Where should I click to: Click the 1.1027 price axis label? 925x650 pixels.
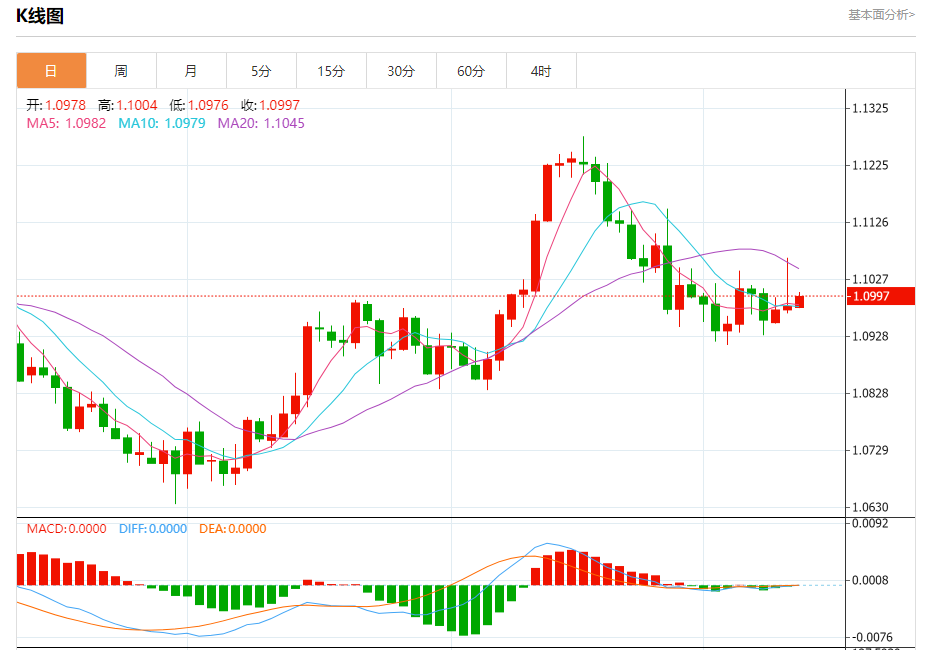[870, 279]
